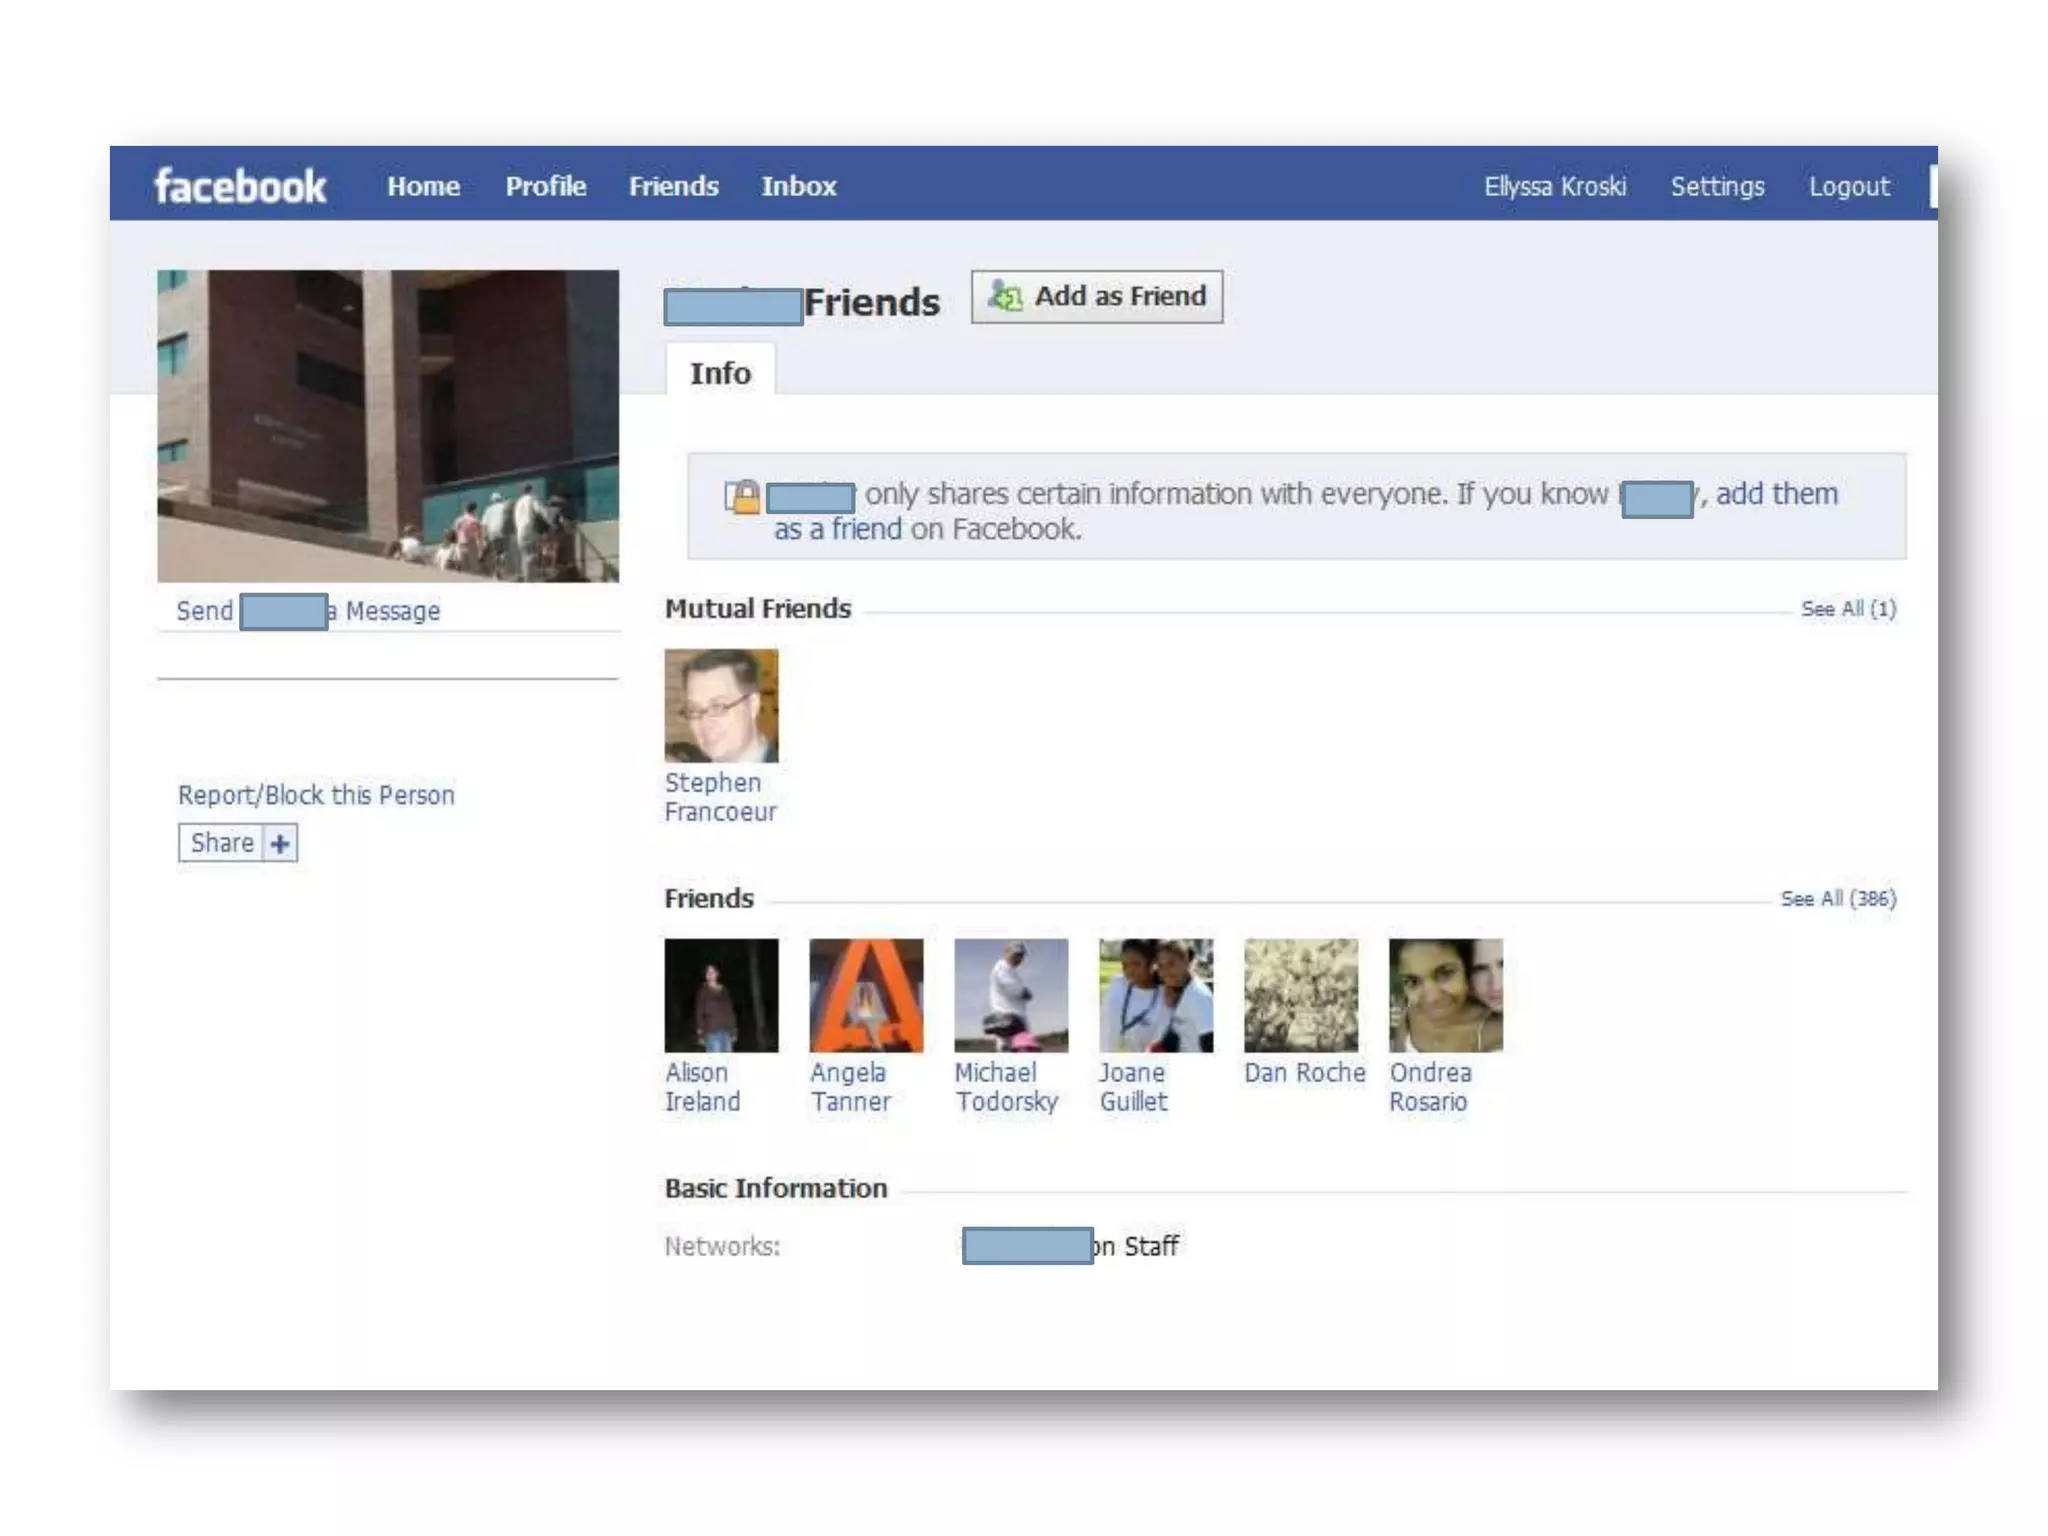Click Report/Block this Person link
2048x1536 pixels.
[x=316, y=795]
